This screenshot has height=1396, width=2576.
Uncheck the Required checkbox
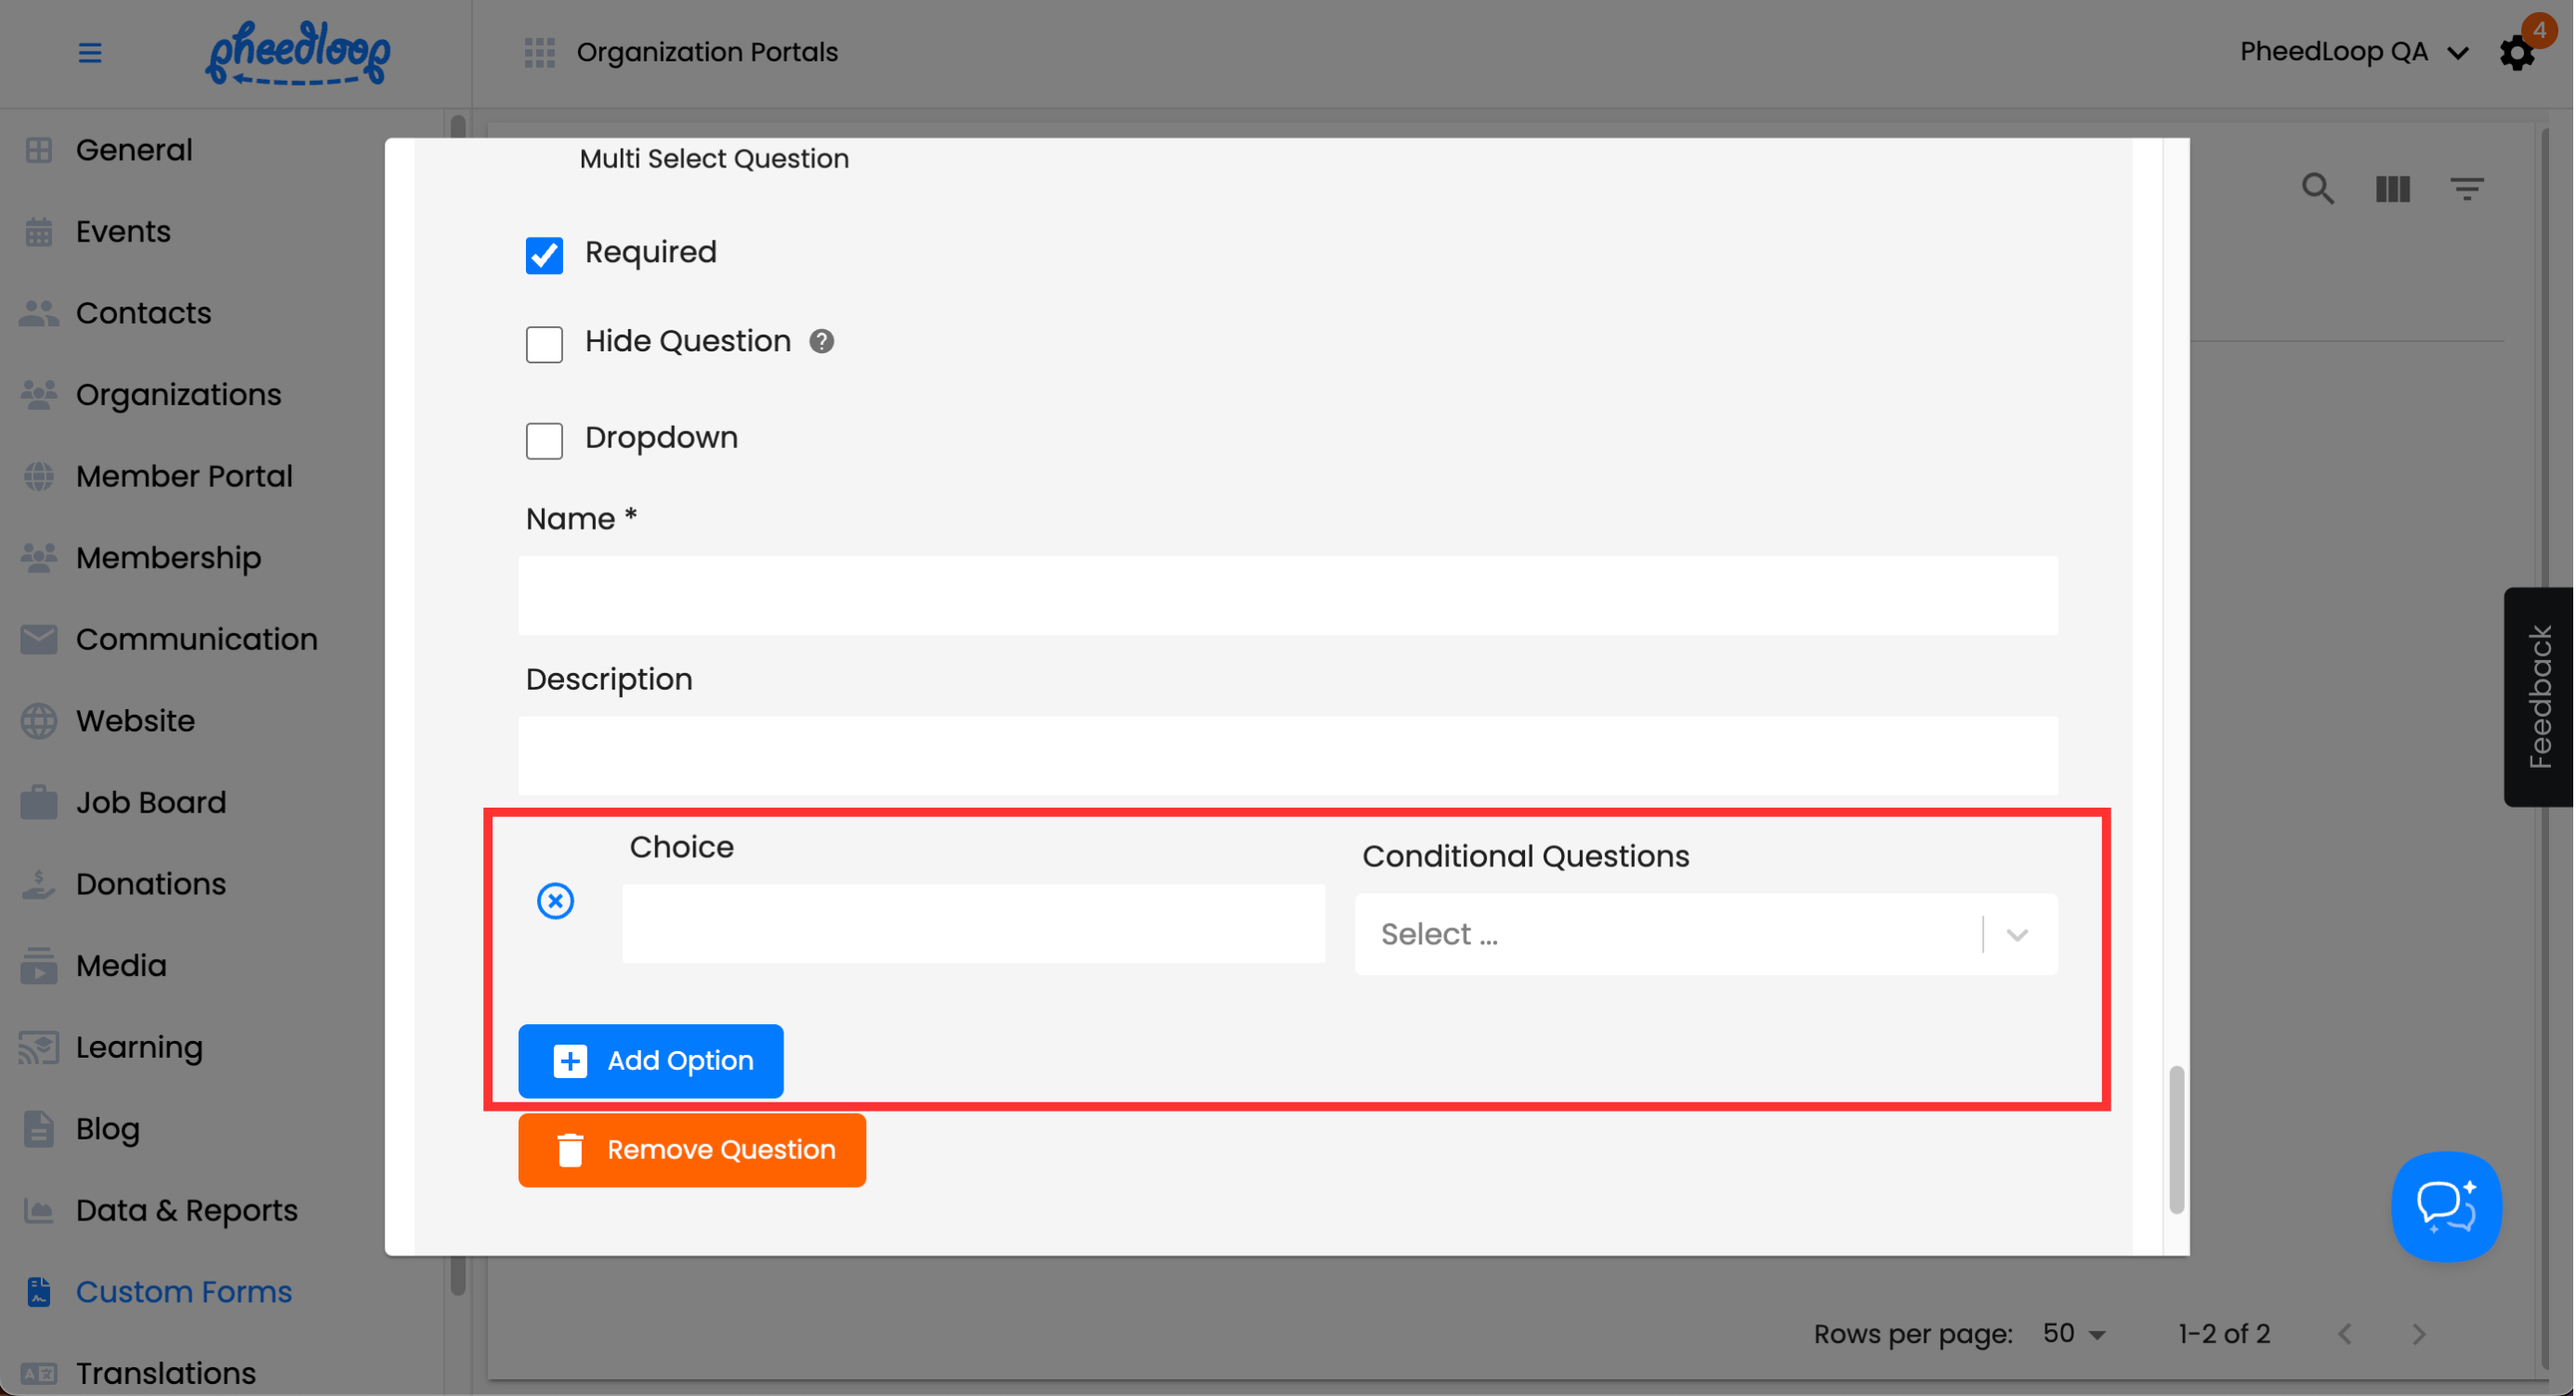(x=544, y=254)
